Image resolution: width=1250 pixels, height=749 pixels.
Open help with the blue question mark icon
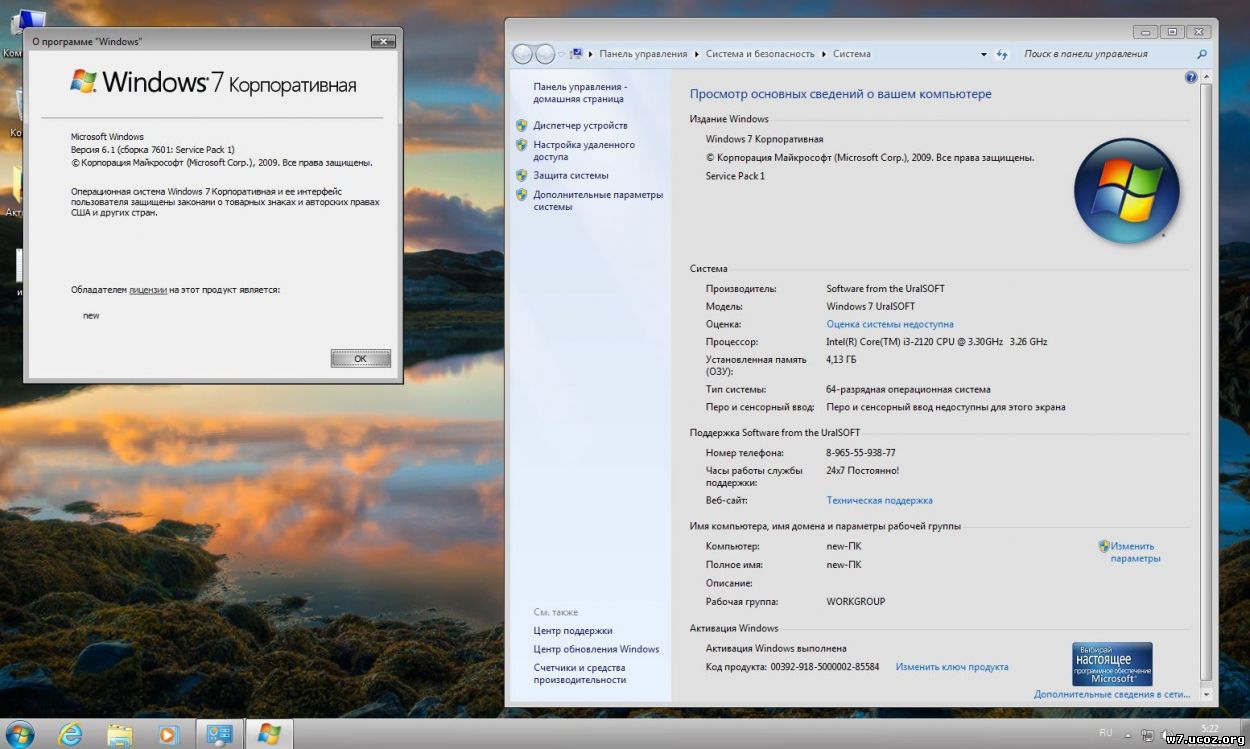click(1191, 77)
